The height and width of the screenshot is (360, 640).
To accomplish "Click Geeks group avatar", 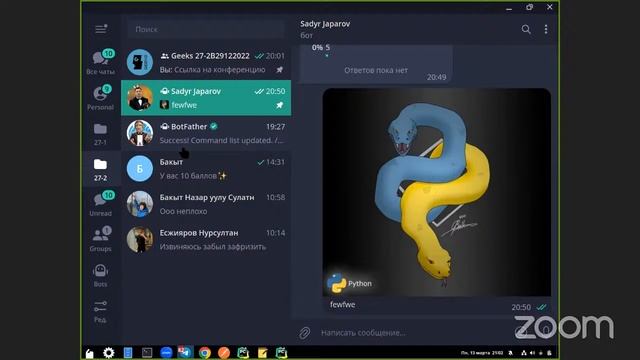I will click(140, 62).
